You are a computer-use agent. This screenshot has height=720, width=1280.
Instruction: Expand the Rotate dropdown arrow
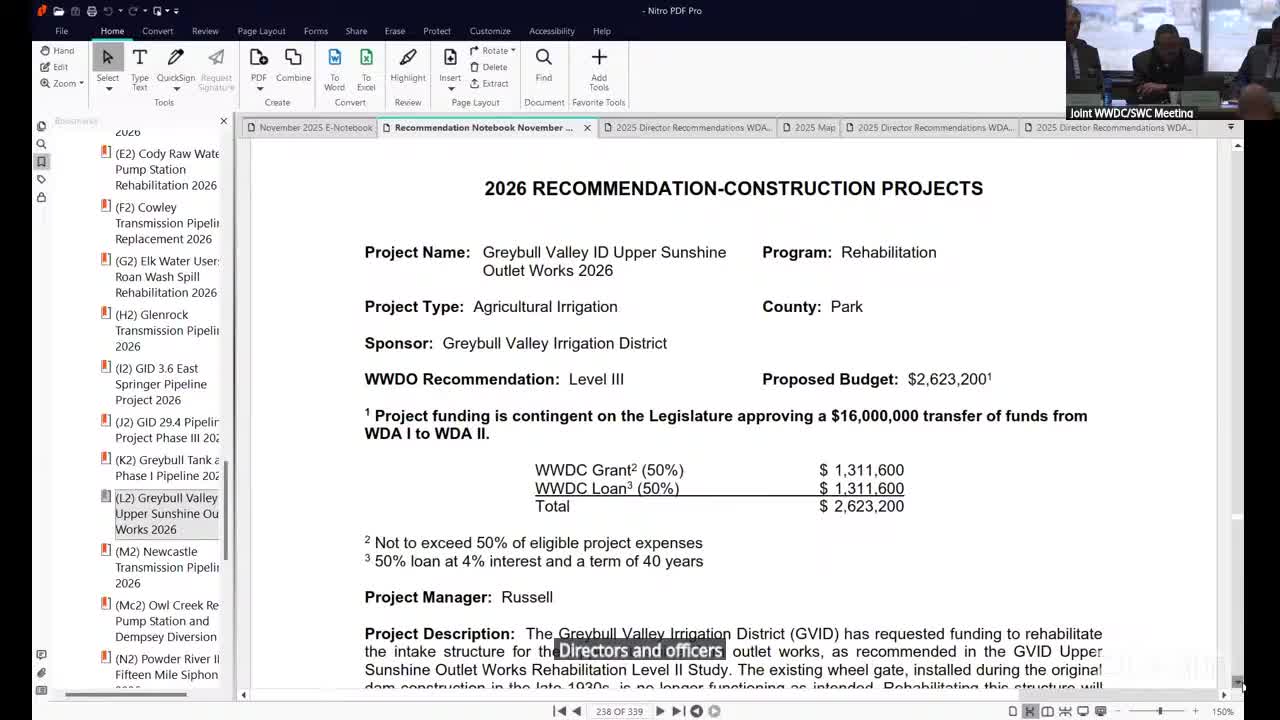coord(513,50)
